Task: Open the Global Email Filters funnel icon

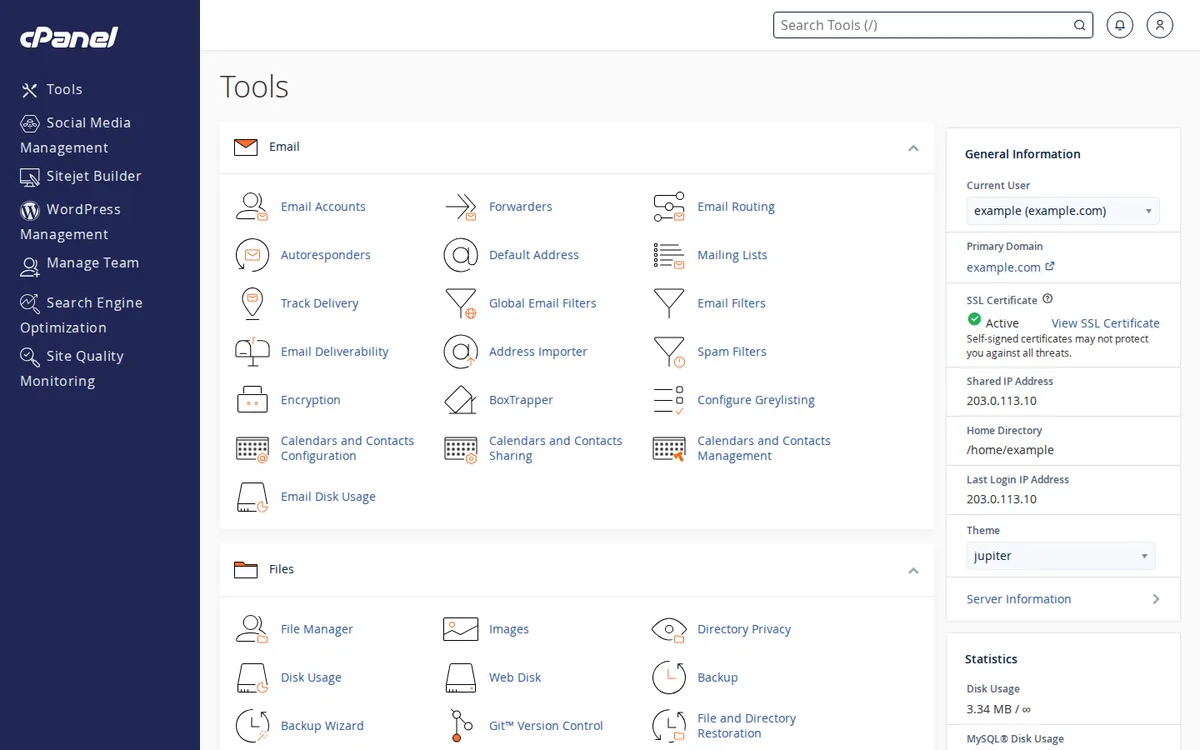Action: [x=460, y=303]
